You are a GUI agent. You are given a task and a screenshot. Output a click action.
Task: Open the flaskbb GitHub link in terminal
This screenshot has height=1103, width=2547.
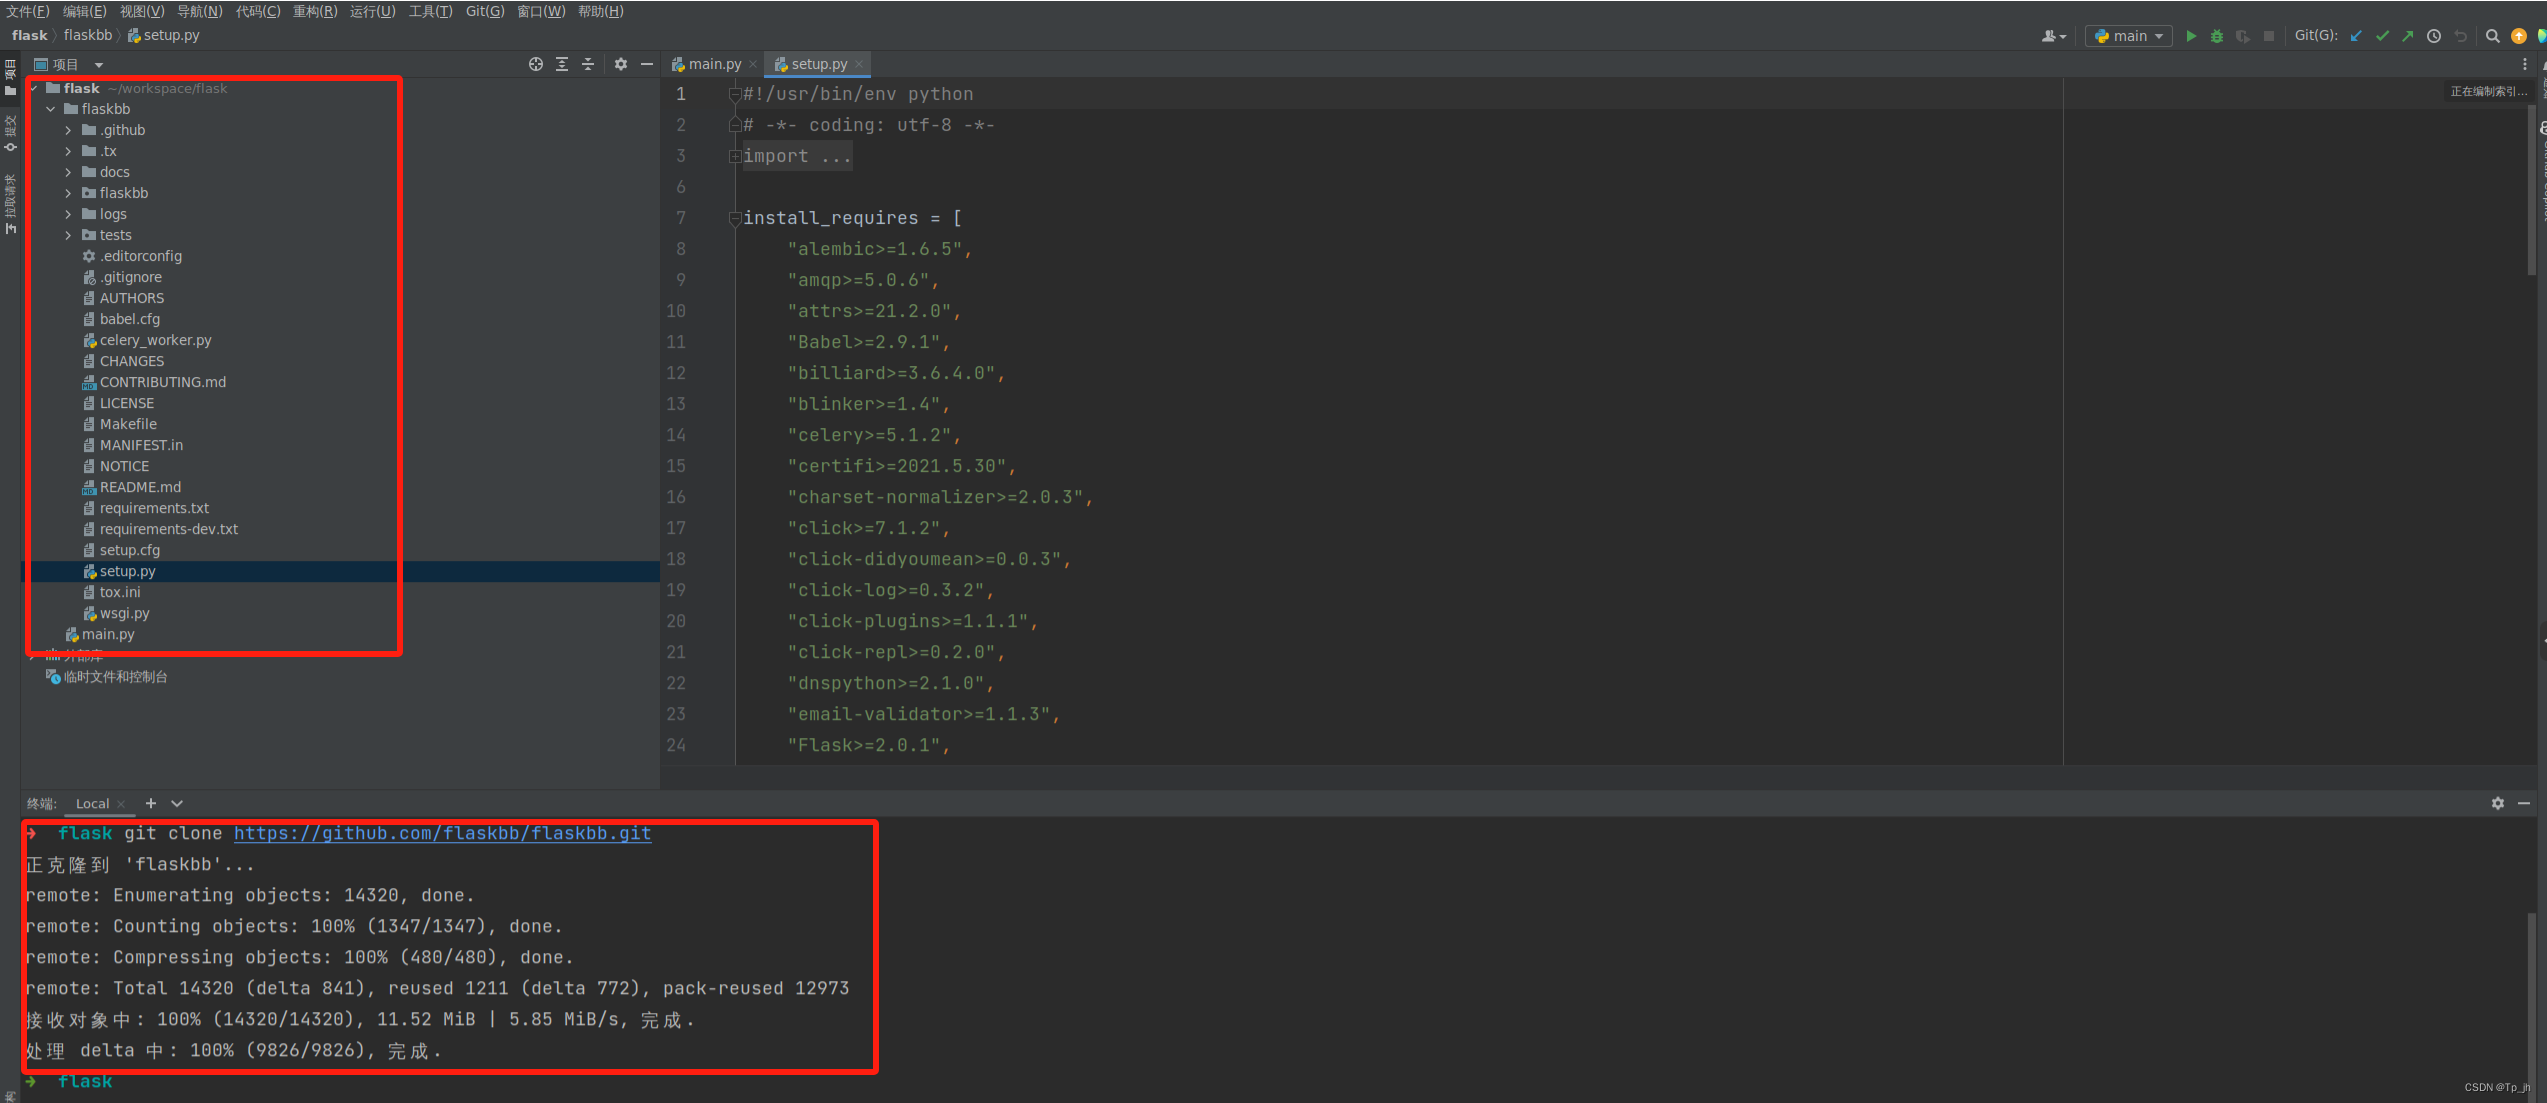click(442, 833)
